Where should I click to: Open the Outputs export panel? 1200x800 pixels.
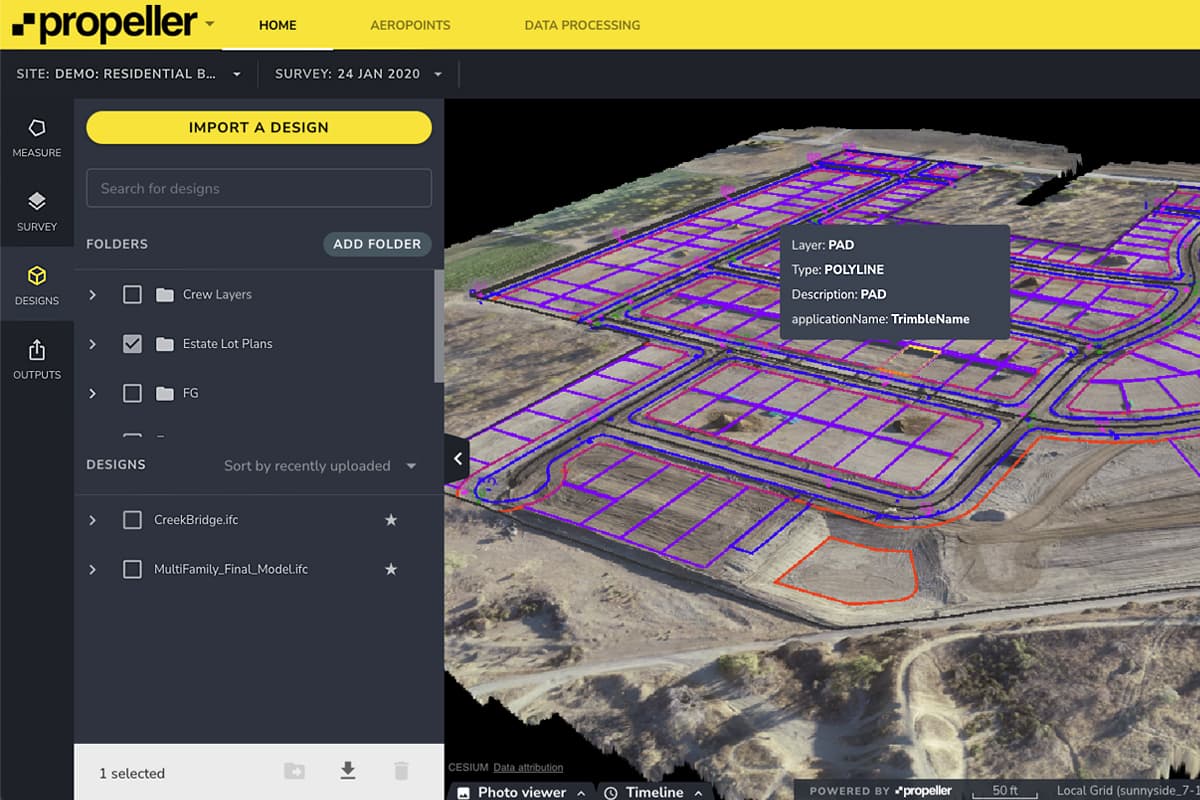pyautogui.click(x=37, y=358)
